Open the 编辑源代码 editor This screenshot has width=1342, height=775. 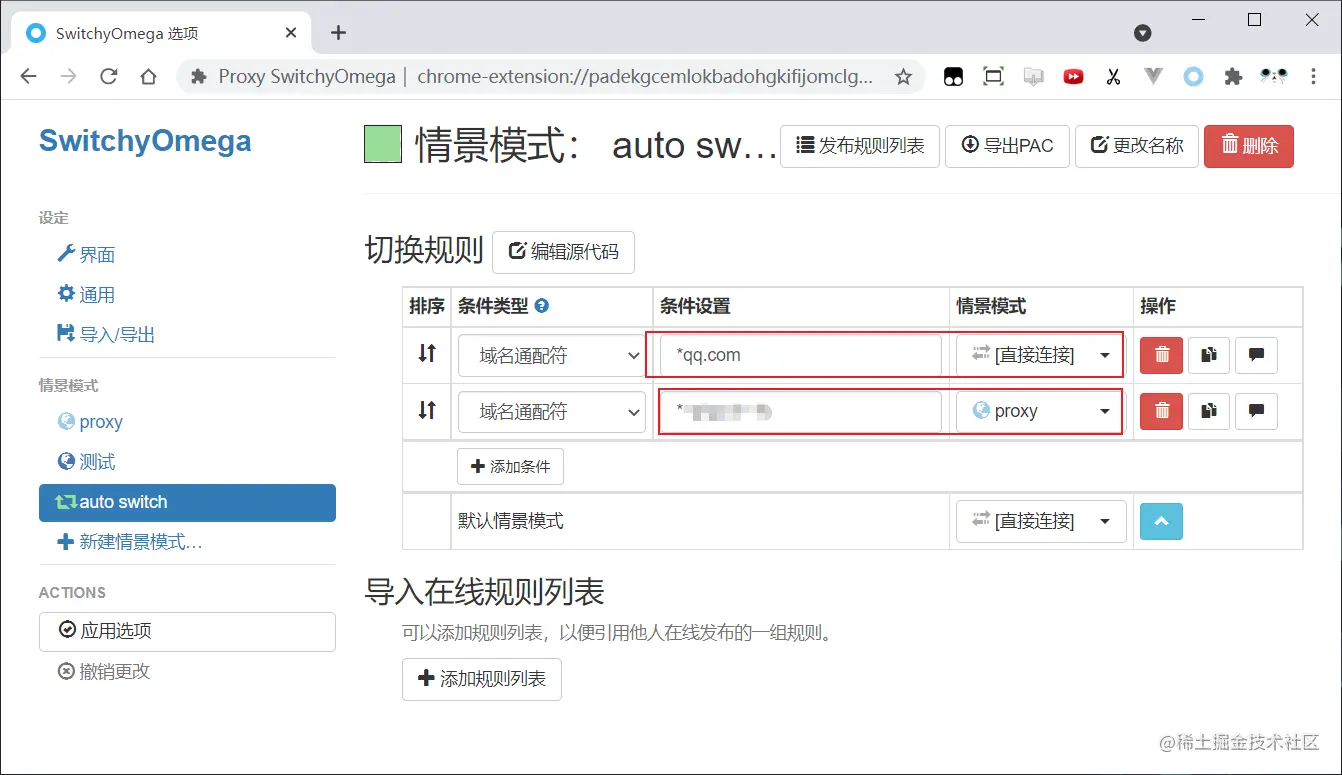click(563, 252)
